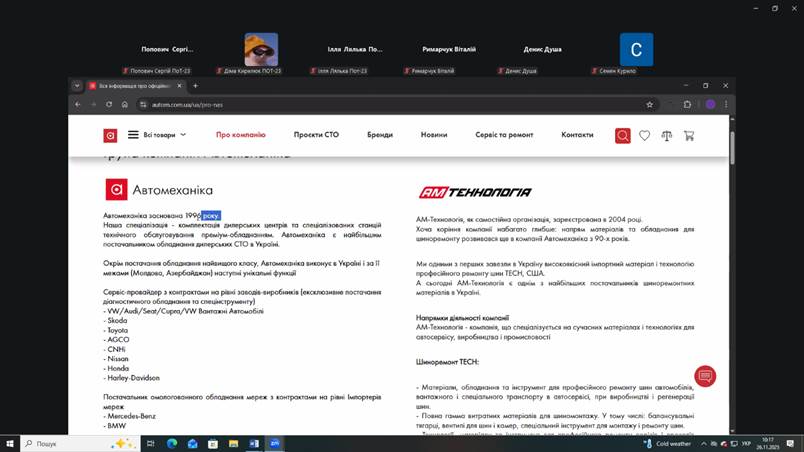Open the wishlist heart icon
The height and width of the screenshot is (452, 804).
(645, 135)
